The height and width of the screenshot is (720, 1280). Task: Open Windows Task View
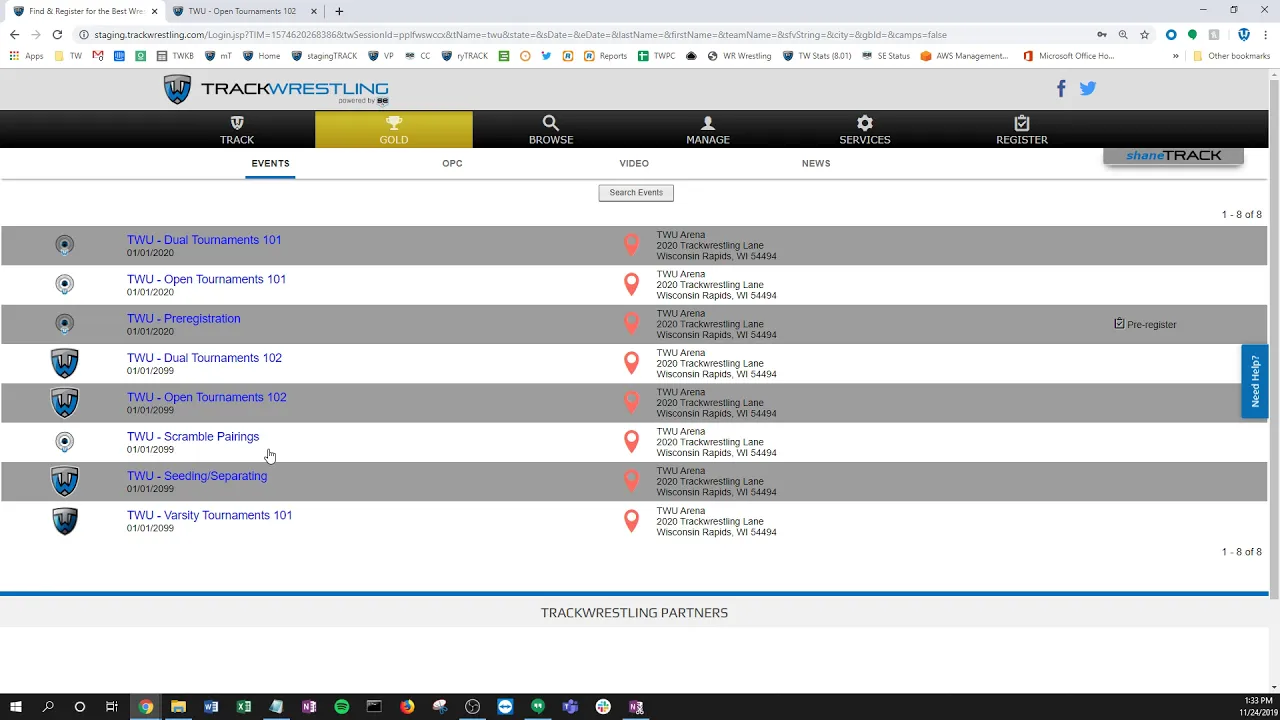[112, 707]
